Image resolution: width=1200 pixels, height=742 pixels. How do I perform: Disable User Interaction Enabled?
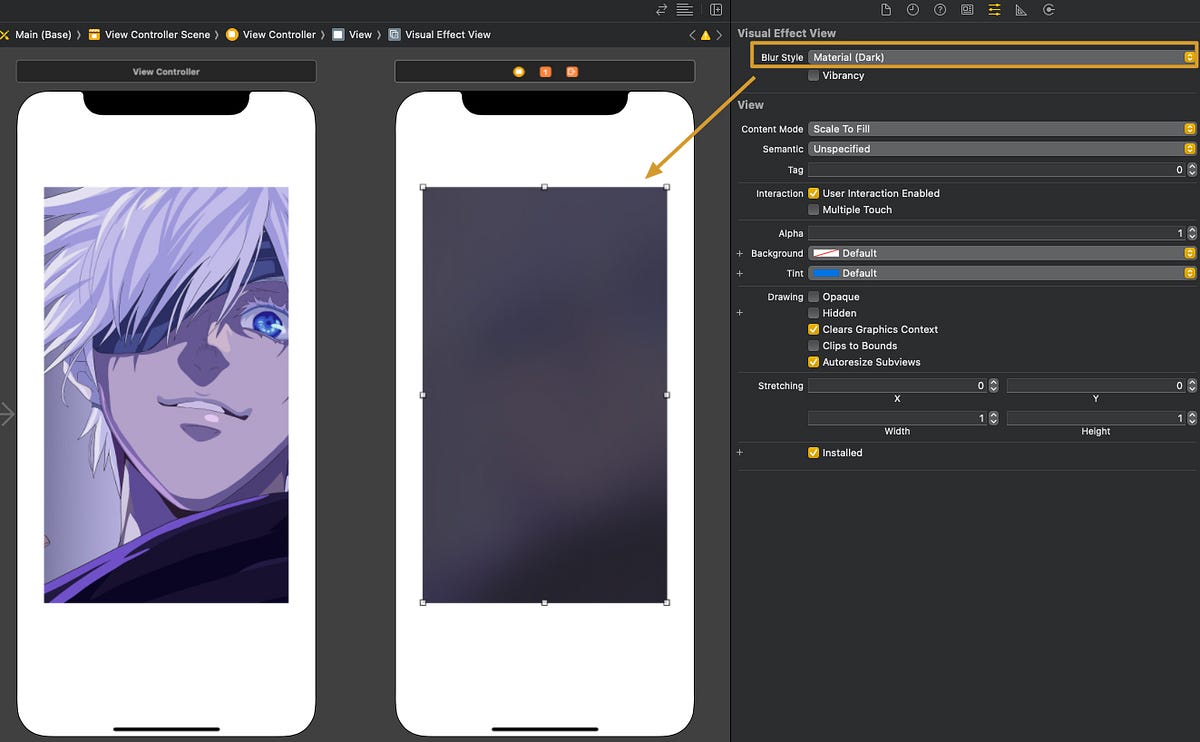point(814,193)
